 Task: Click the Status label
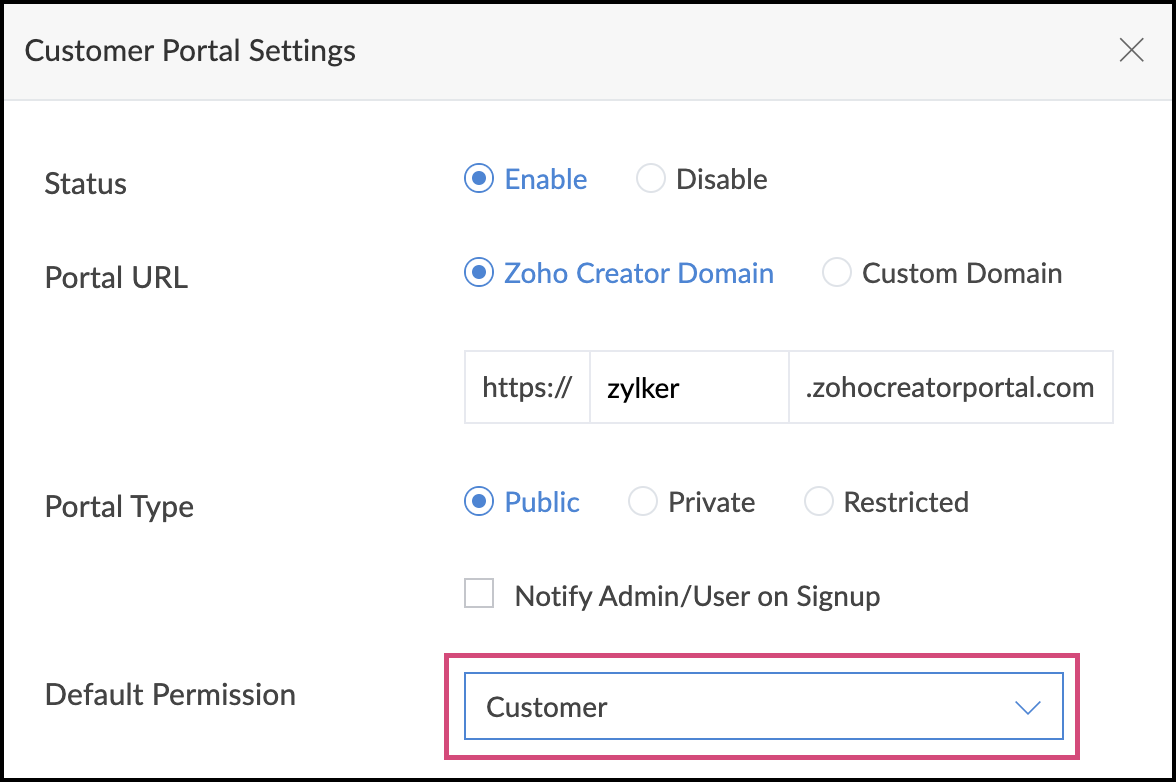point(86,184)
